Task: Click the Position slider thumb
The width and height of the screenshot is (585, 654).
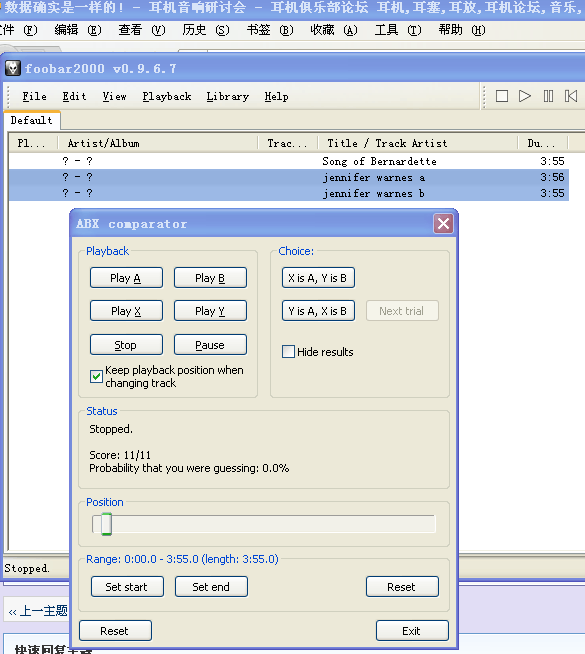Action: pyautogui.click(x=106, y=524)
